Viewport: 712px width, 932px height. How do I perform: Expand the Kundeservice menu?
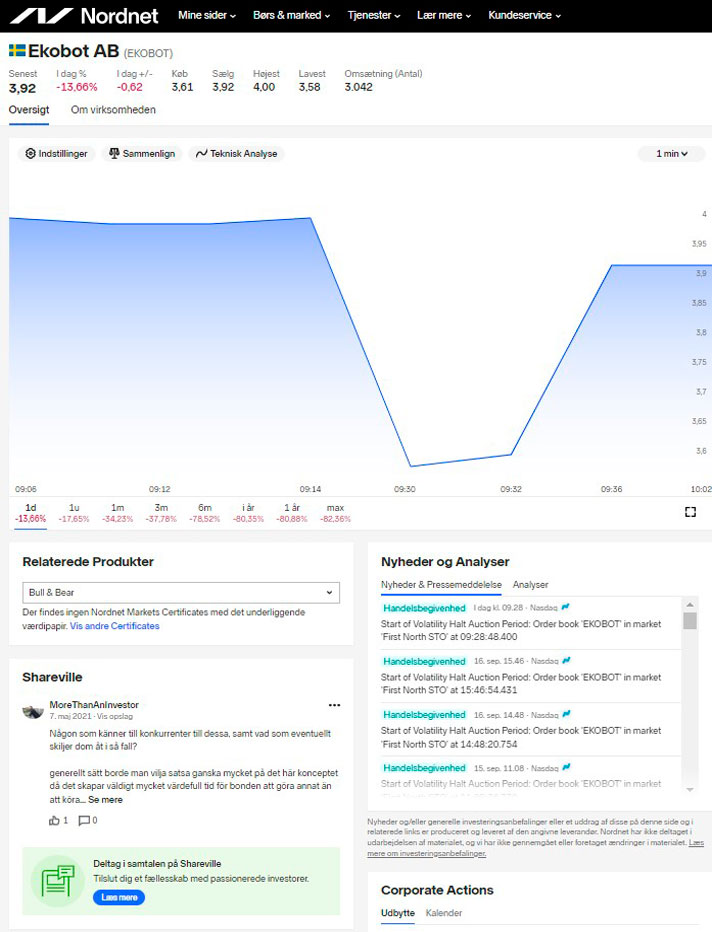tap(525, 15)
